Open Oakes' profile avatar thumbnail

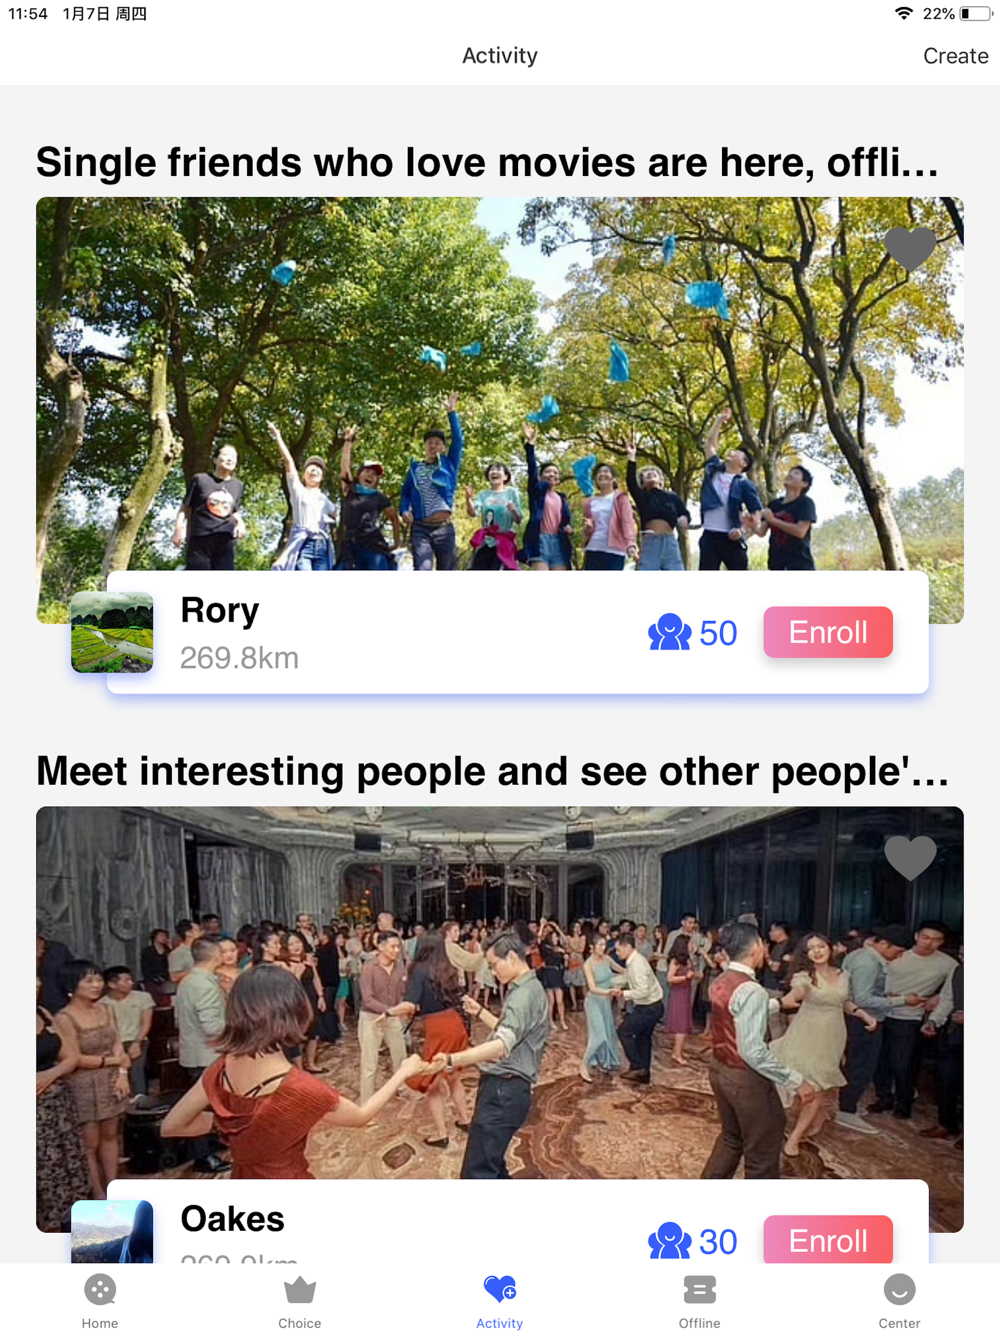point(112,1232)
